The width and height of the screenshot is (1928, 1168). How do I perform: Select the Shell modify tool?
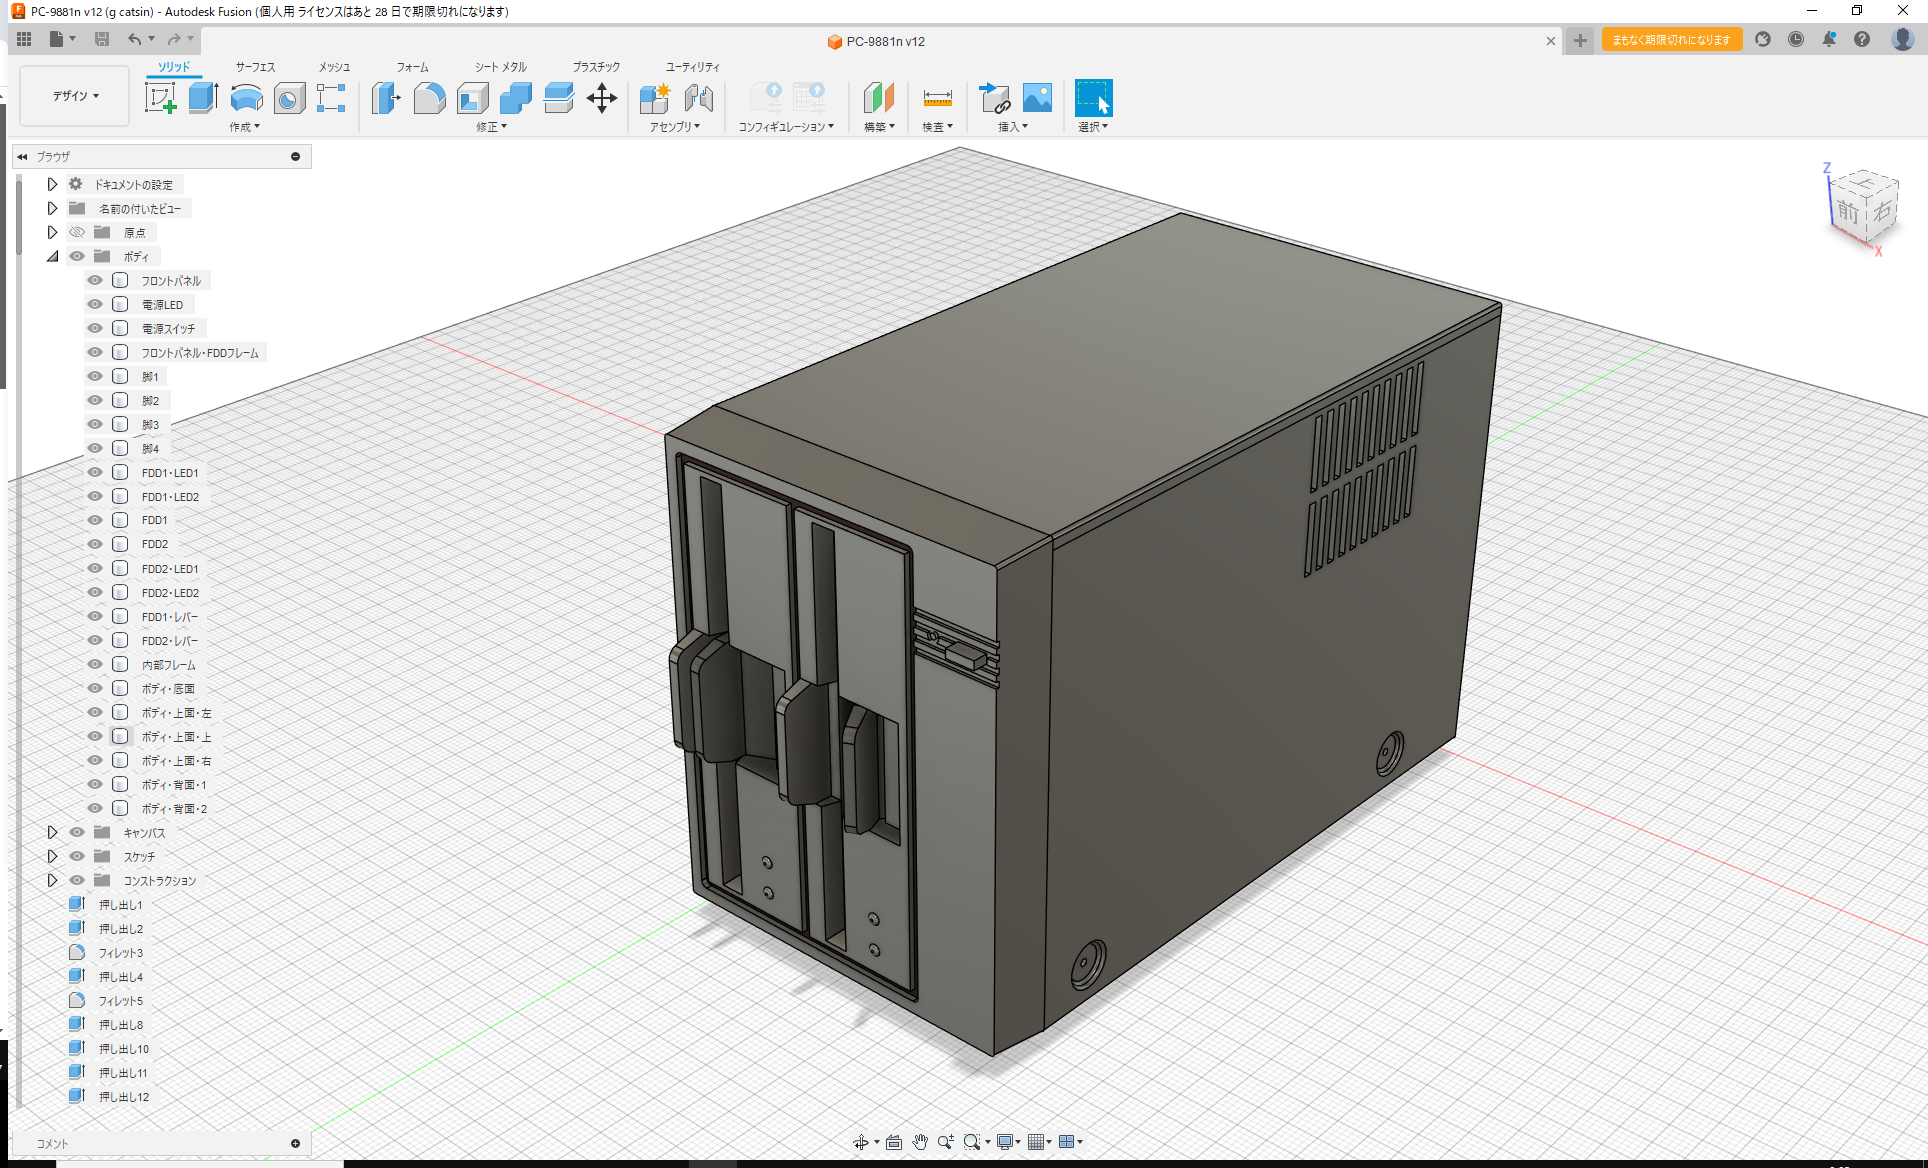click(472, 98)
